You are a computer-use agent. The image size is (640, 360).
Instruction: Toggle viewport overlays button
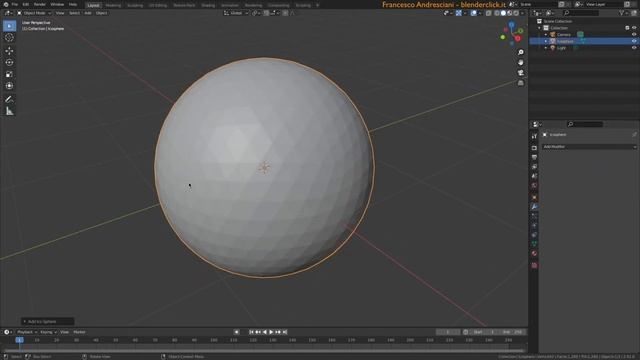[473, 13]
